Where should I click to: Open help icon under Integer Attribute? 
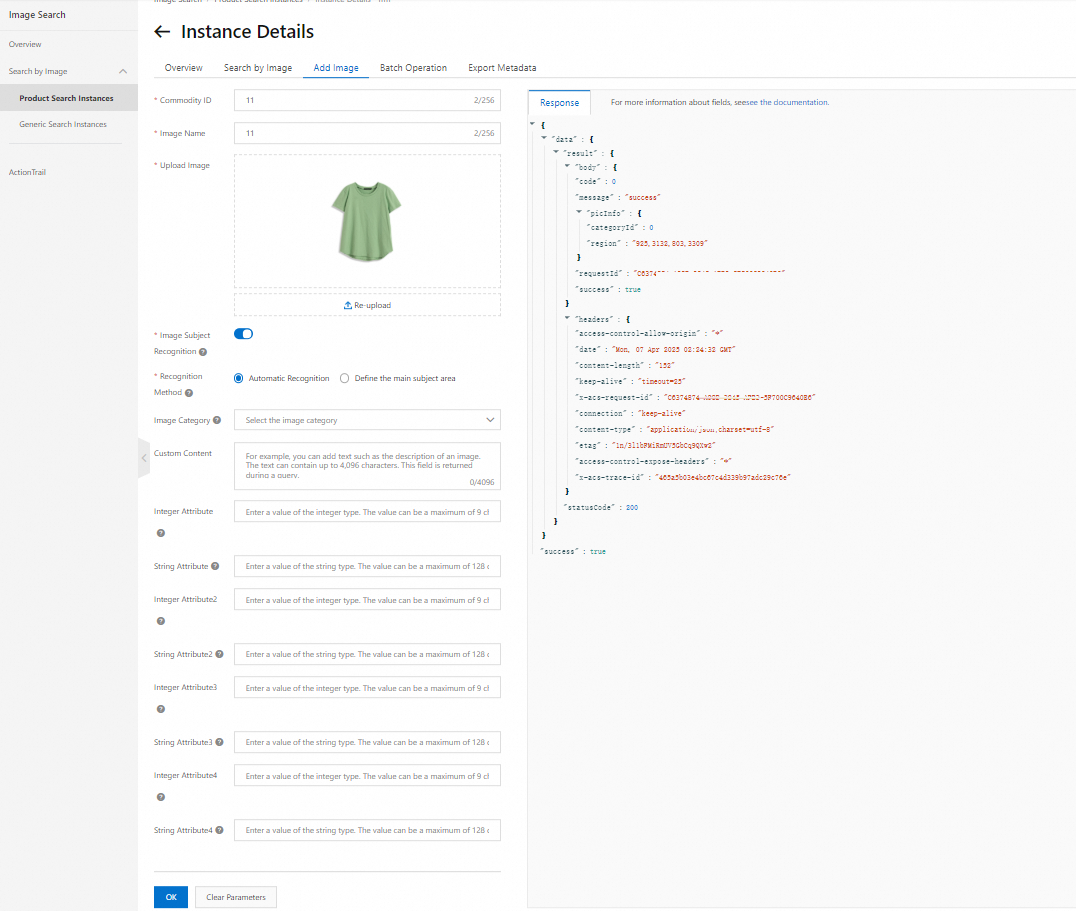point(161,533)
